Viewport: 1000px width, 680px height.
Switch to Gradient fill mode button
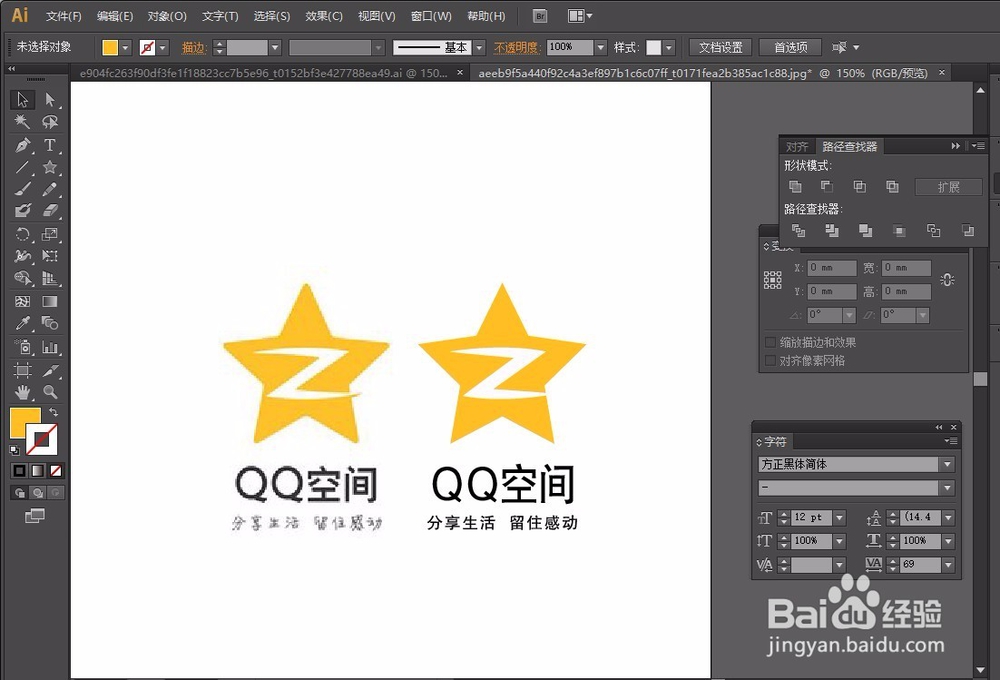(x=38, y=471)
